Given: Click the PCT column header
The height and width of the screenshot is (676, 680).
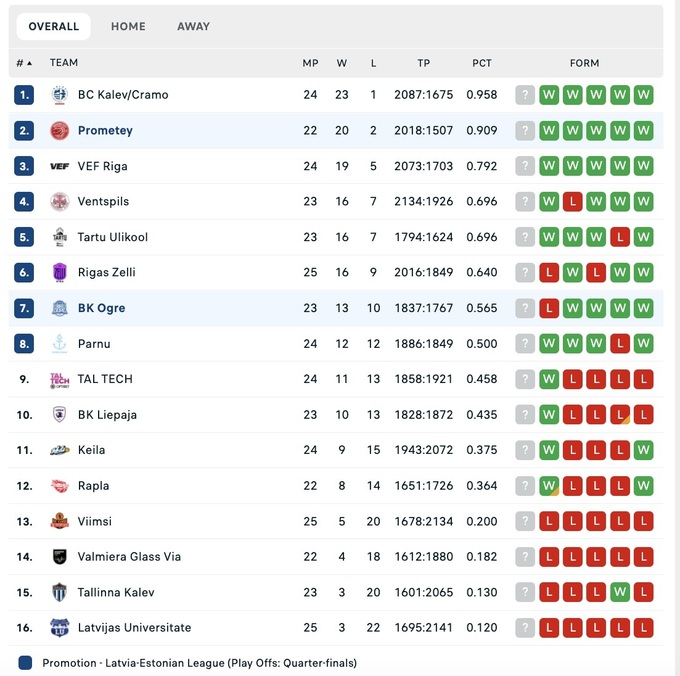Looking at the screenshot, I should click(482, 63).
